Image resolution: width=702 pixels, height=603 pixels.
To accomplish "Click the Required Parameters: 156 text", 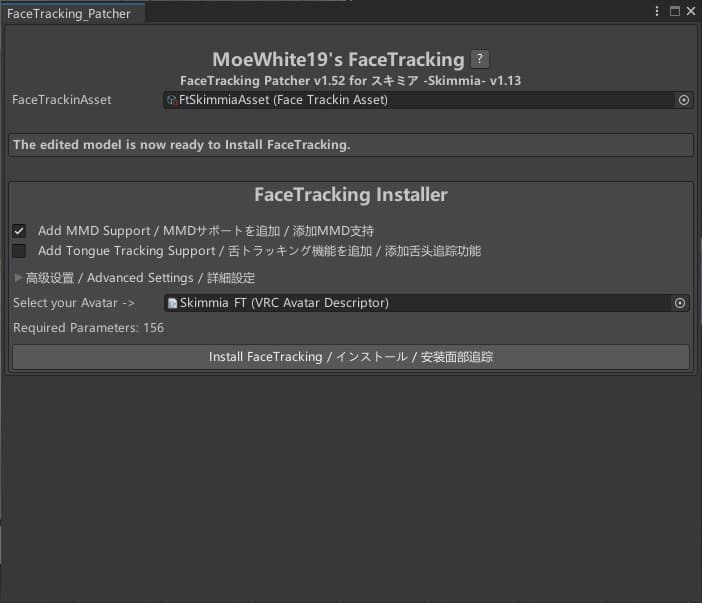I will pos(88,328).
